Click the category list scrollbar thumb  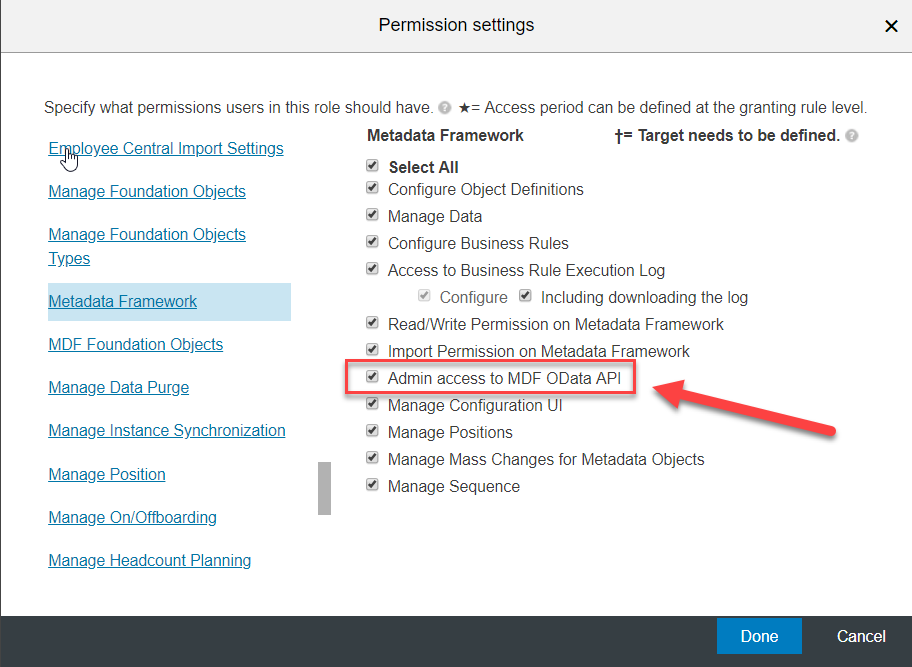[x=324, y=488]
